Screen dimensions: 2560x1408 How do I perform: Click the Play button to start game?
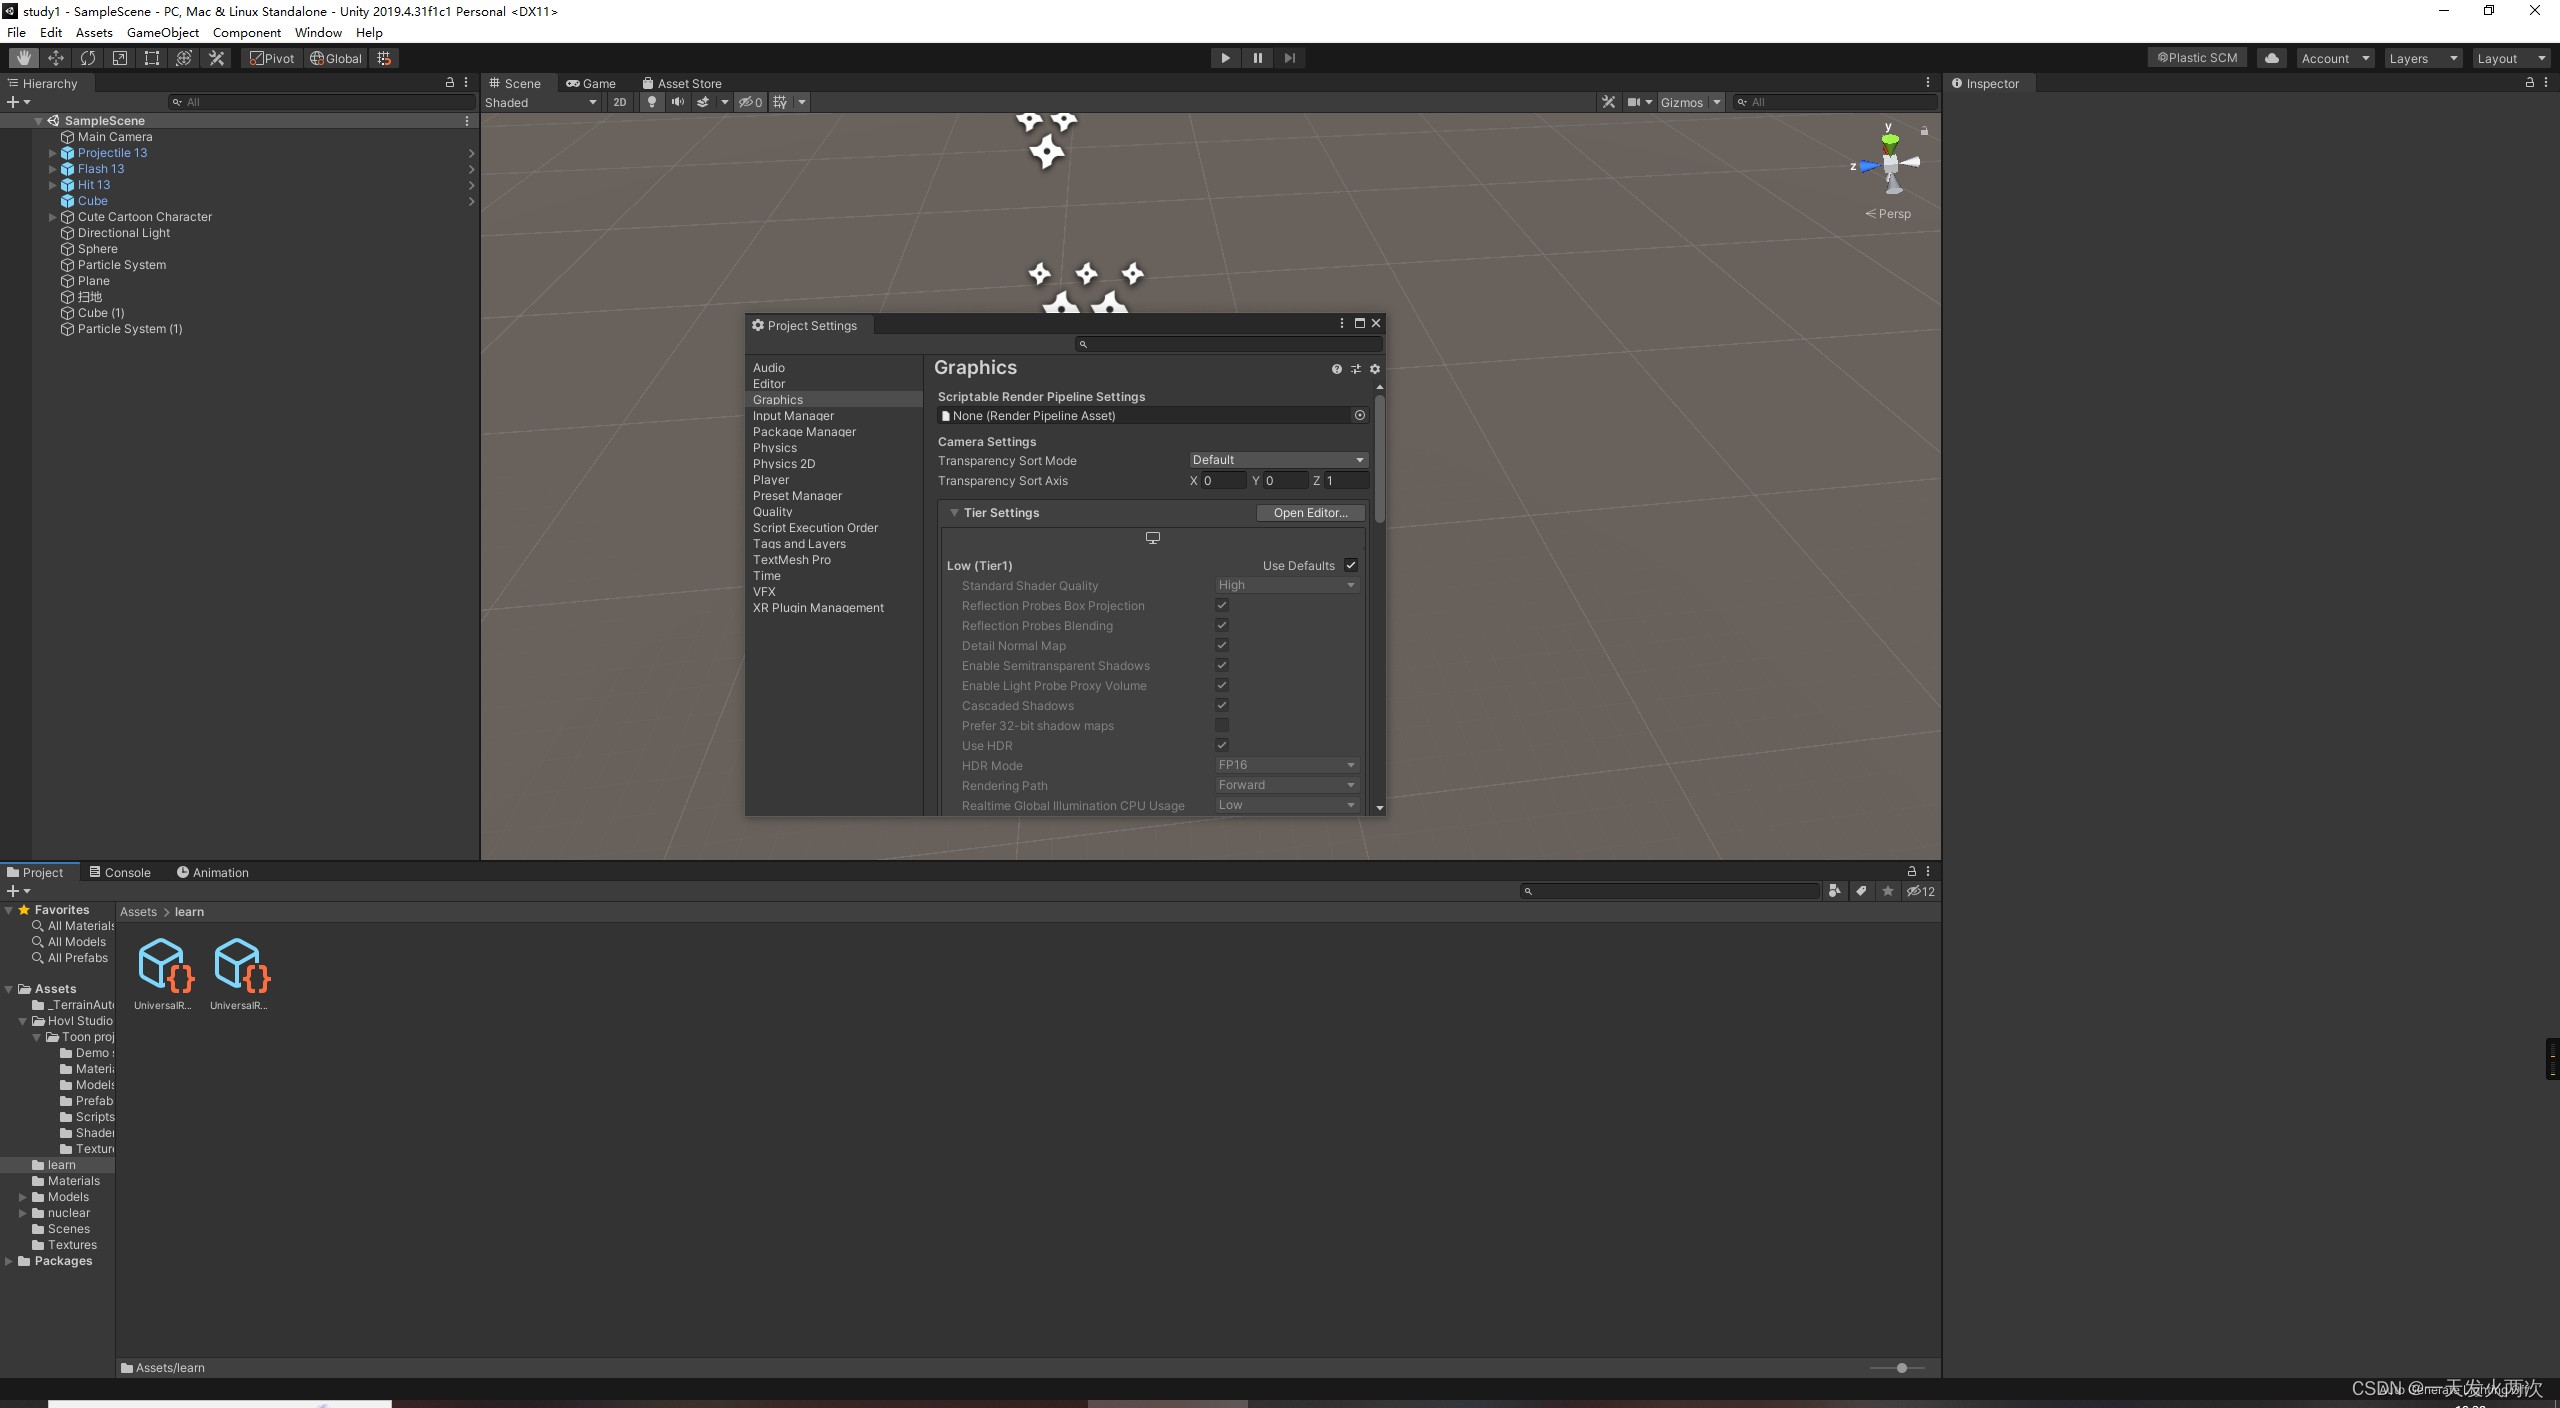[1225, 57]
